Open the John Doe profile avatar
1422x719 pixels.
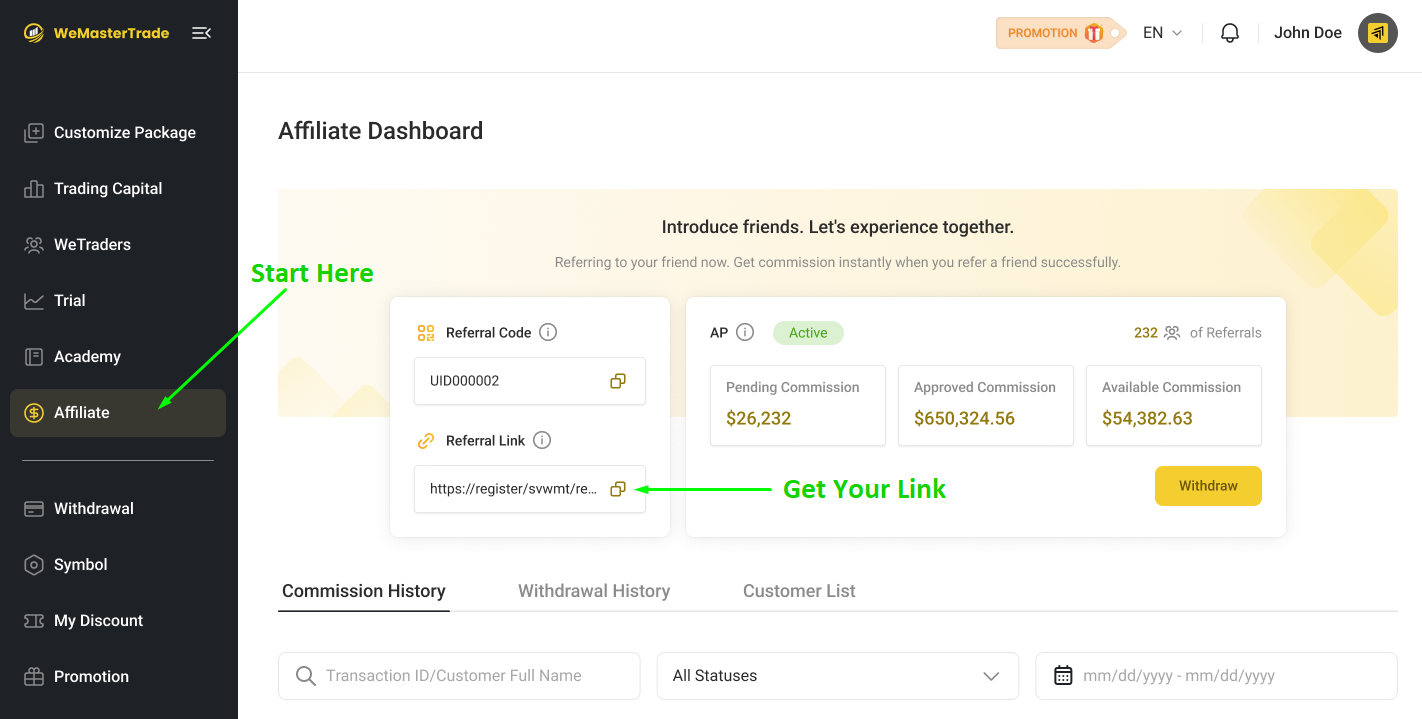pyautogui.click(x=1377, y=33)
